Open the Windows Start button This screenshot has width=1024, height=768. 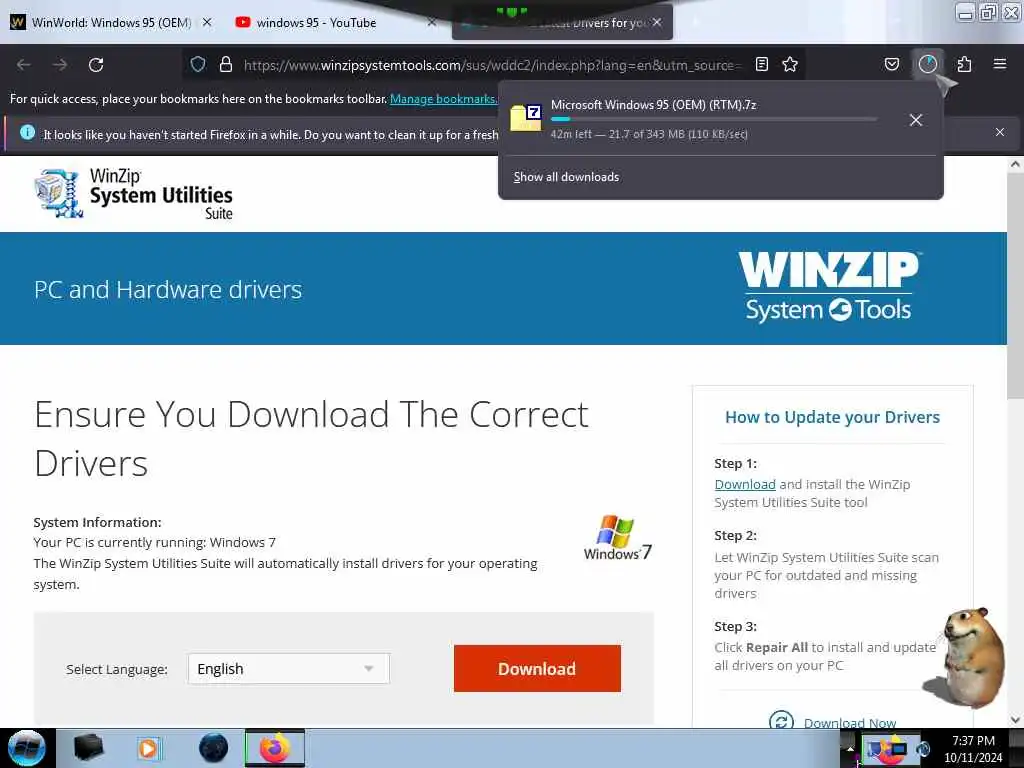click(27, 748)
